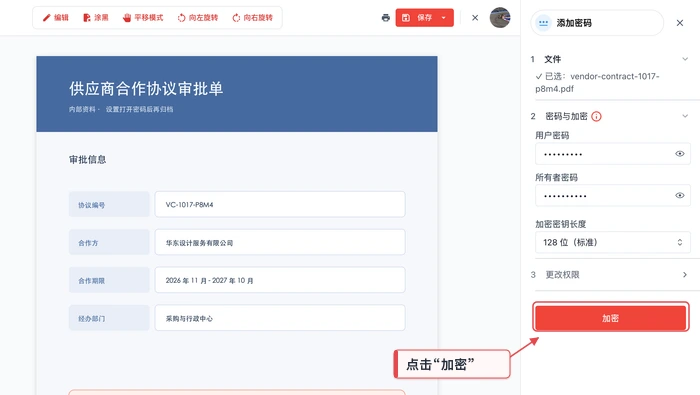Click the 添加密码 panel icon

(543, 23)
